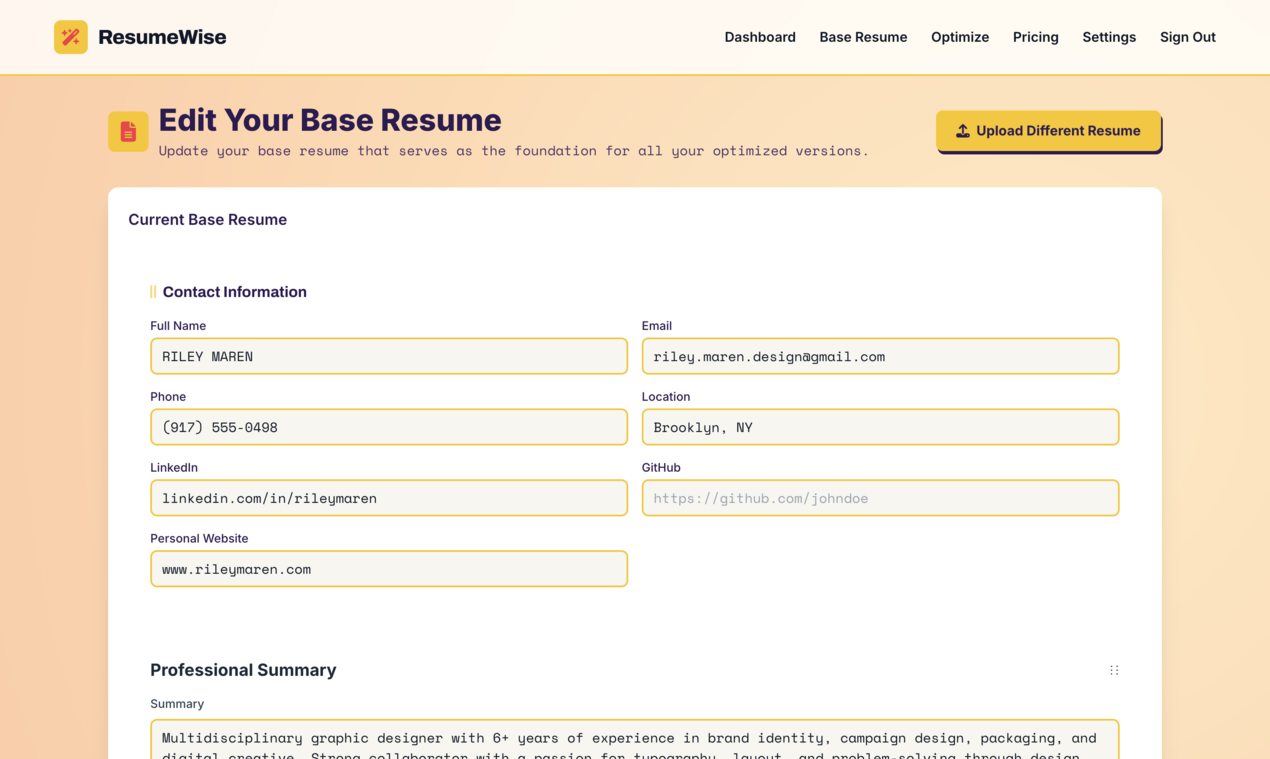
Task: Click the red document icon beside the page title
Action: click(128, 131)
